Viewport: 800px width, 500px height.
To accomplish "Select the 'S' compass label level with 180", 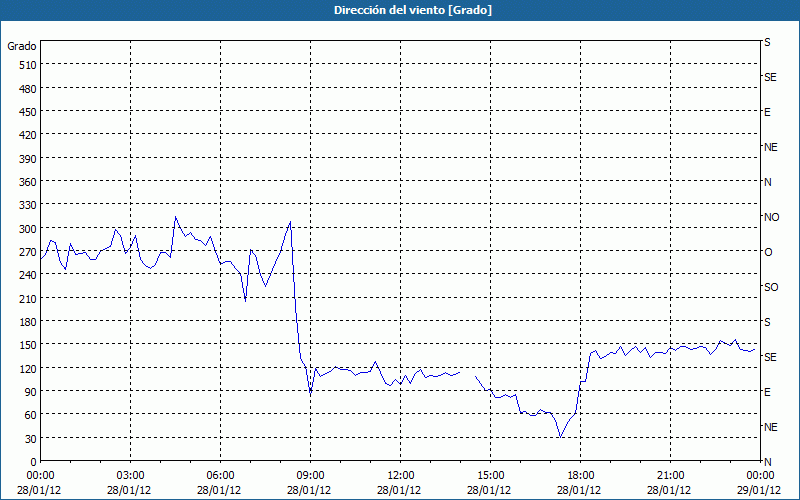I will click(x=767, y=322).
